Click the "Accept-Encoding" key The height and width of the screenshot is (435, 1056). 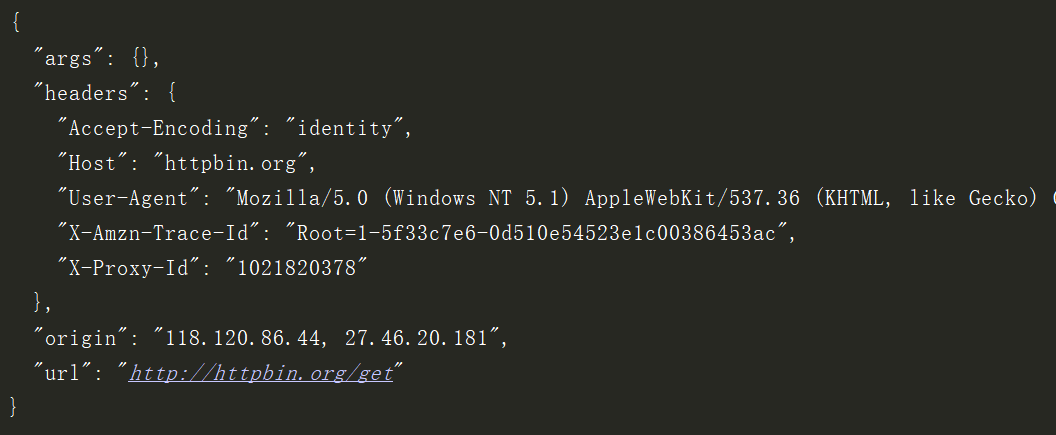pos(157,128)
